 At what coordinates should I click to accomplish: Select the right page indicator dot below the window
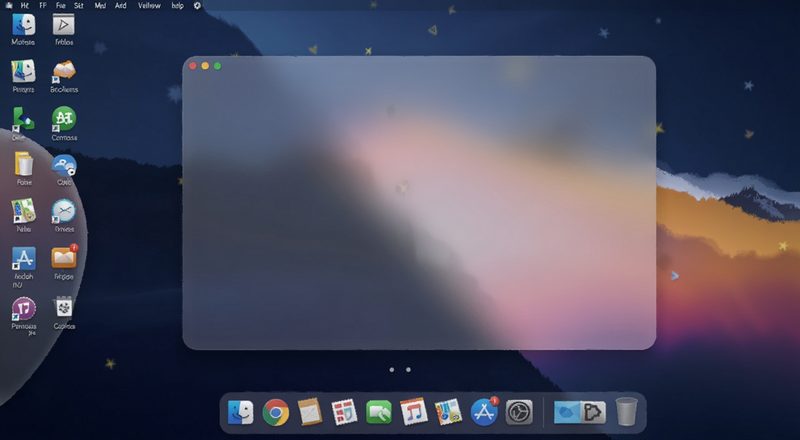tap(408, 370)
